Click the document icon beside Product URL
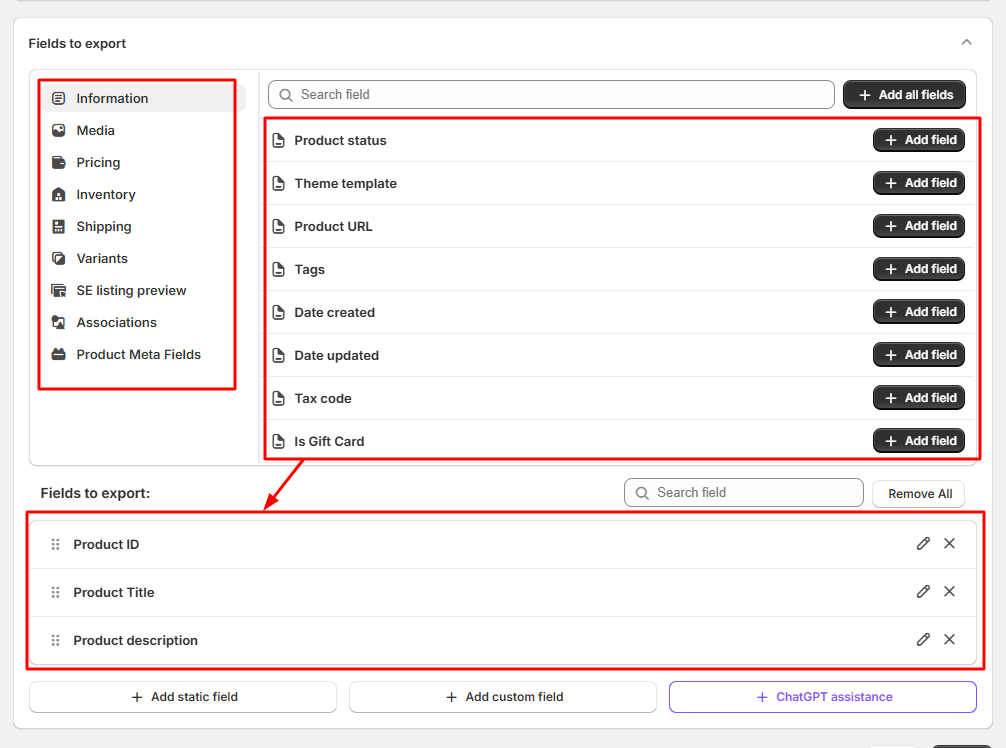 point(278,226)
